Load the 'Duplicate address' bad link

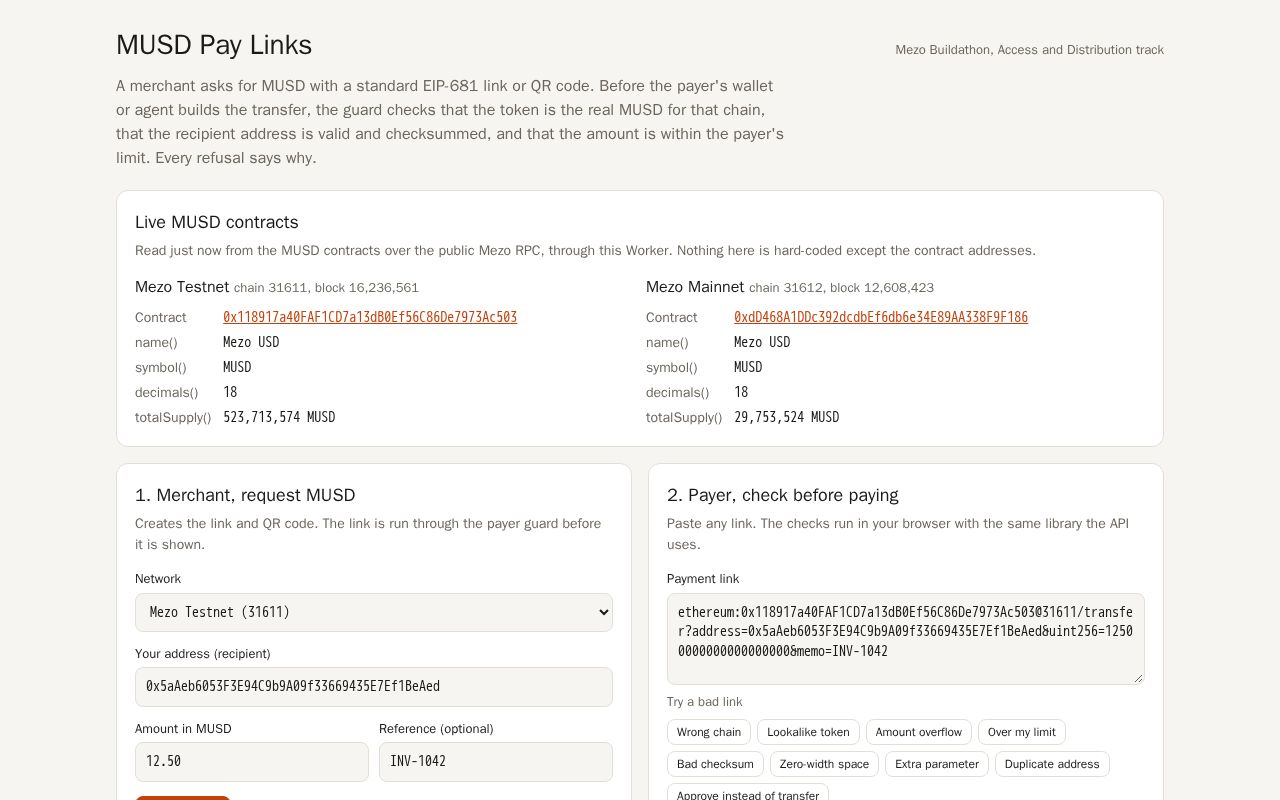(1052, 764)
